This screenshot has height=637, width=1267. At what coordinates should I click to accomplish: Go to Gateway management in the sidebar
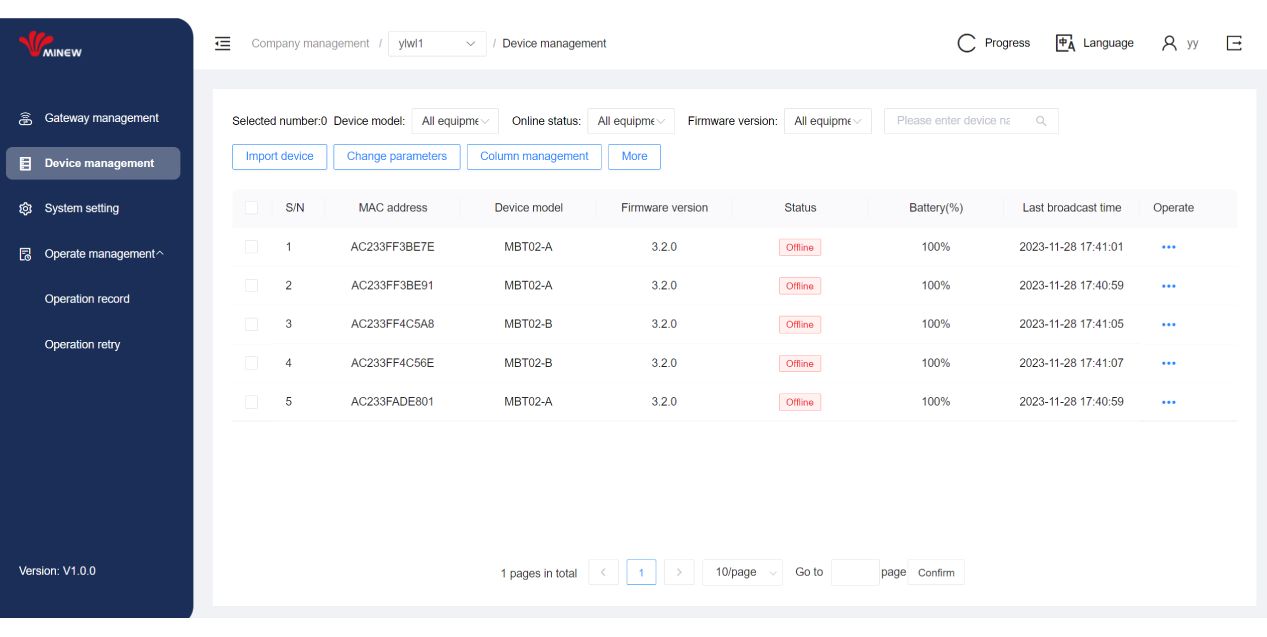100,118
